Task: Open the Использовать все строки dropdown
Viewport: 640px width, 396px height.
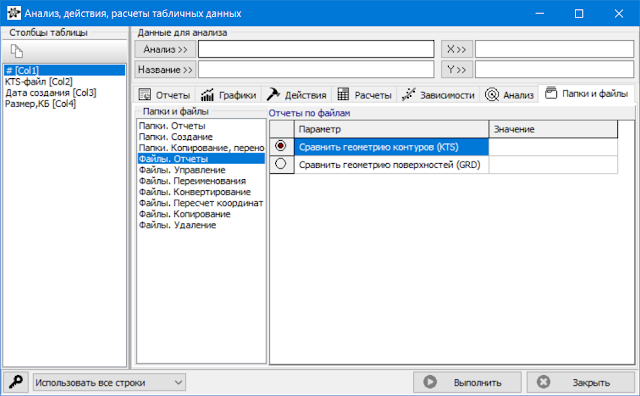Action: 109,383
